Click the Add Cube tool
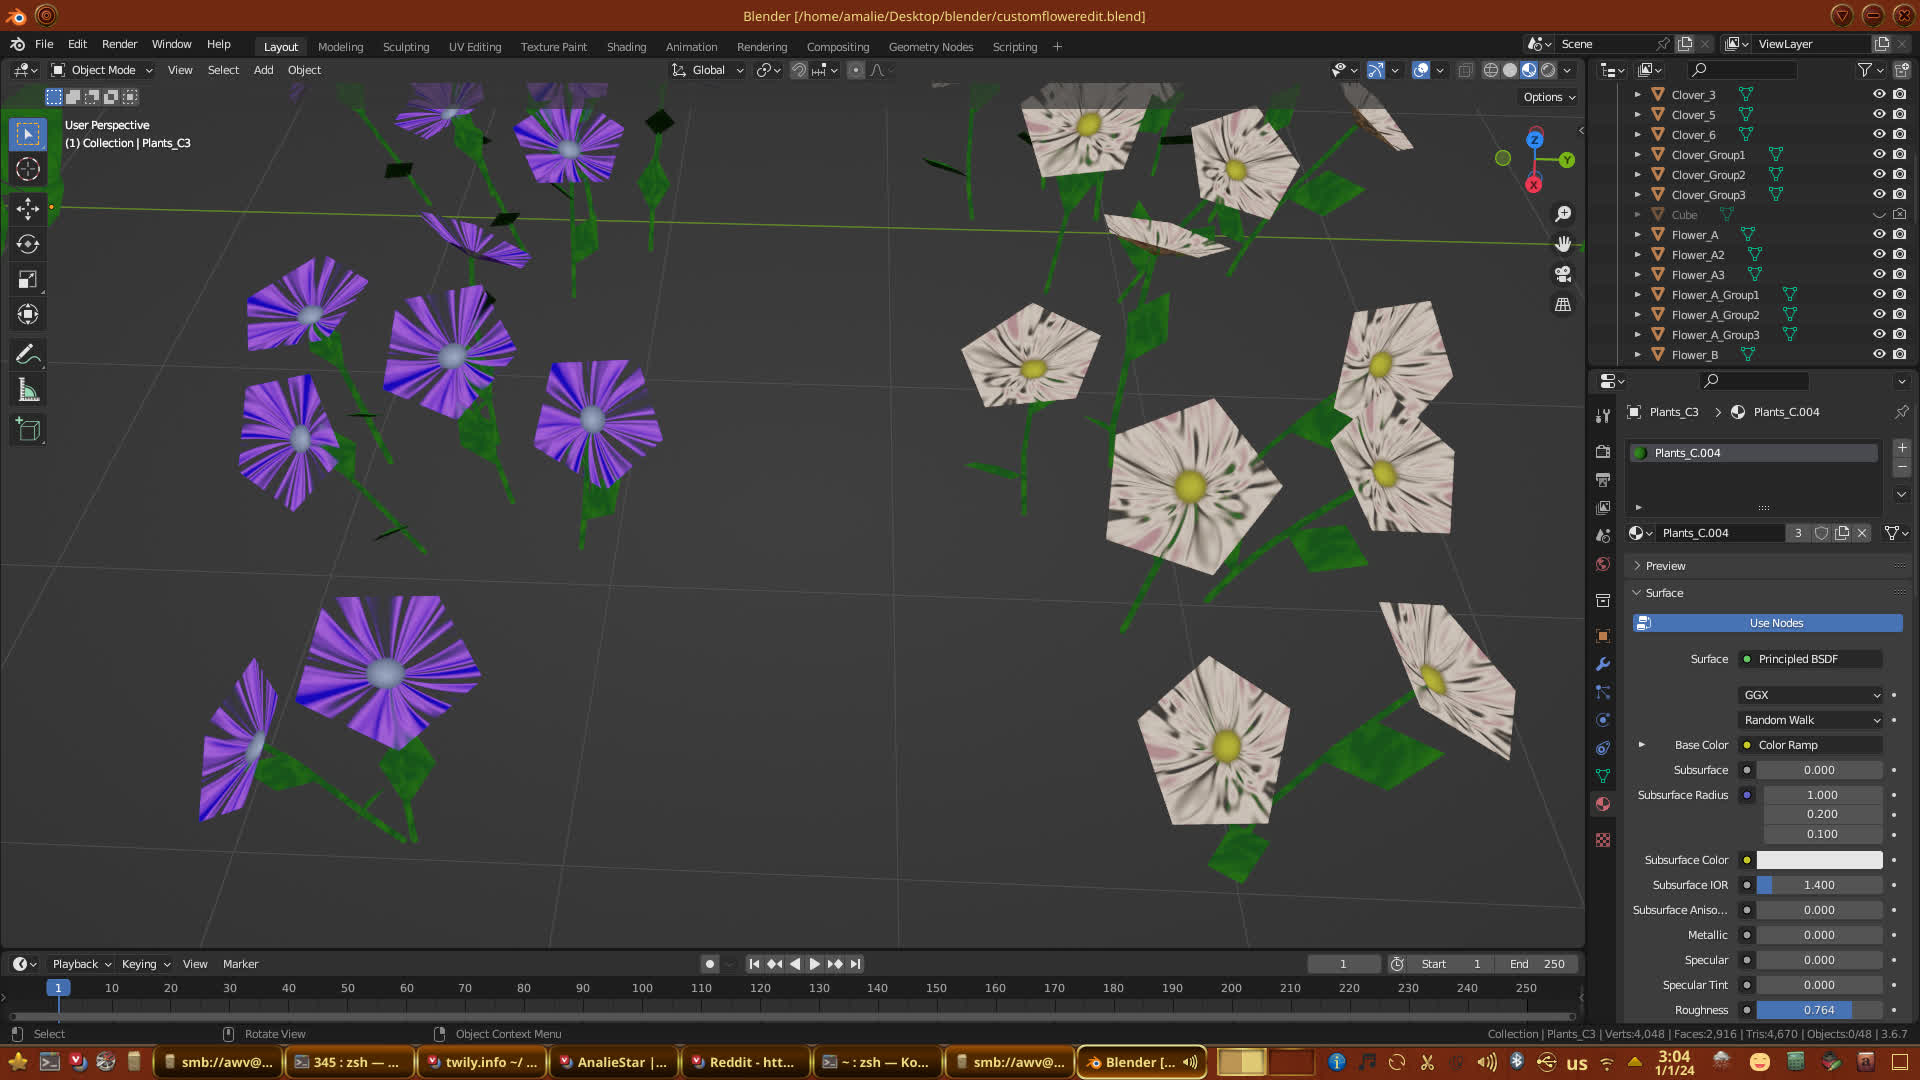This screenshot has height=1080, width=1920. (28, 430)
